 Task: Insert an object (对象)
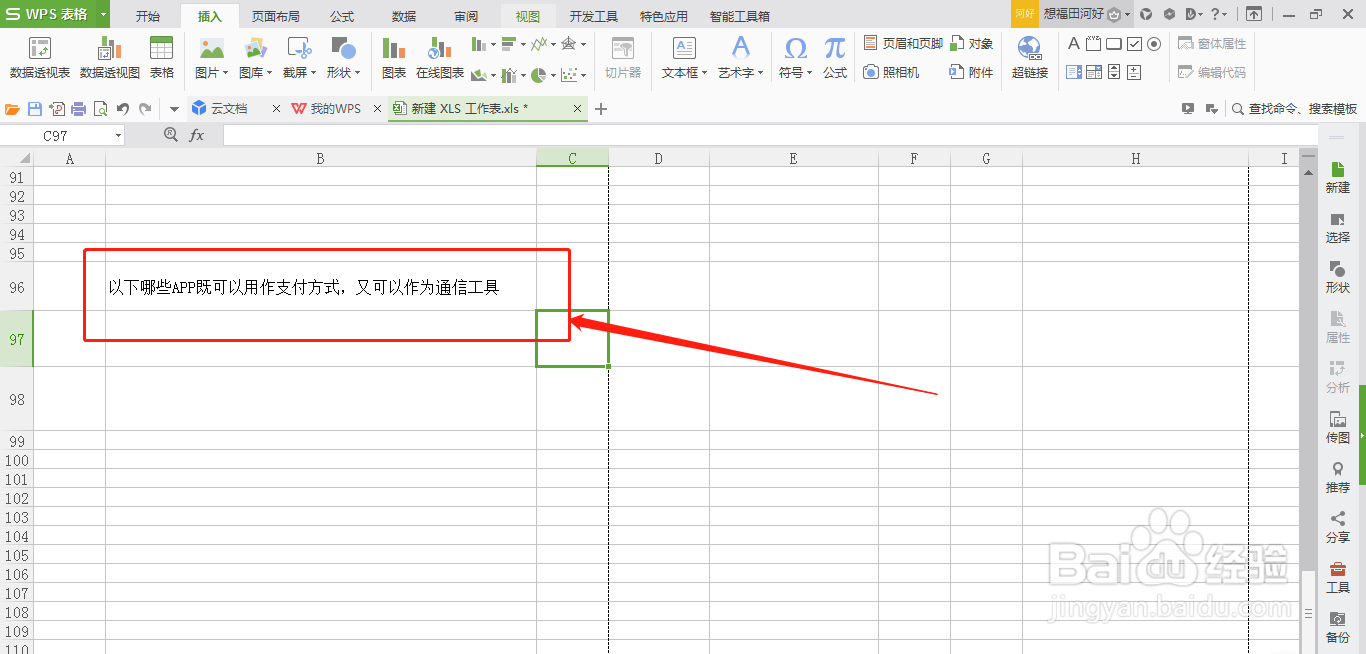pos(972,44)
